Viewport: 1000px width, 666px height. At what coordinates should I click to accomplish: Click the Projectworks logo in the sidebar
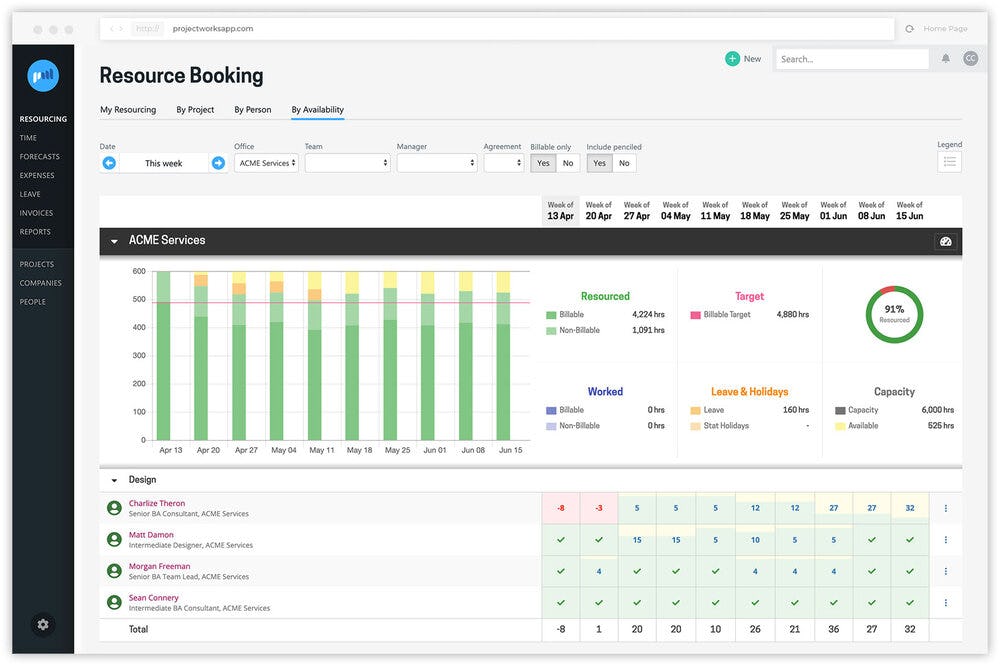point(42,75)
